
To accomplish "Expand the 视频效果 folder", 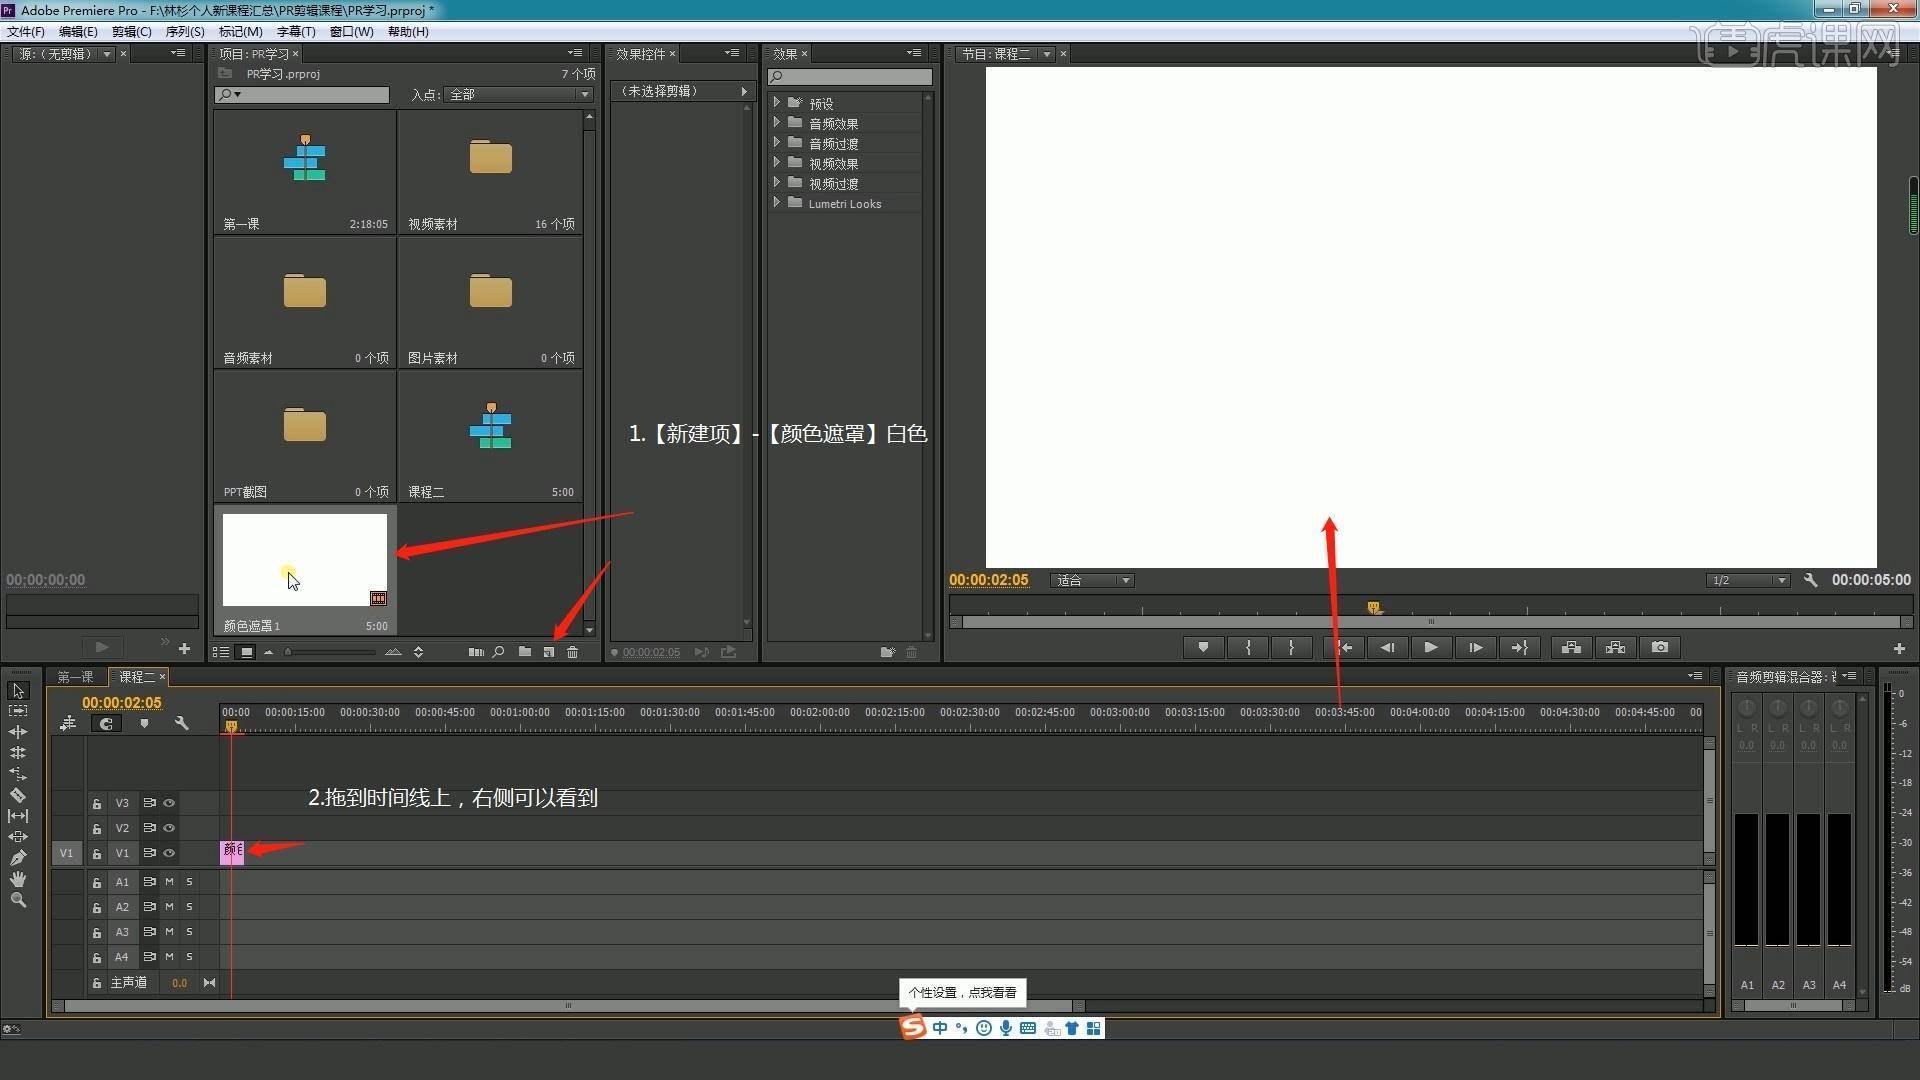I will 777,162.
